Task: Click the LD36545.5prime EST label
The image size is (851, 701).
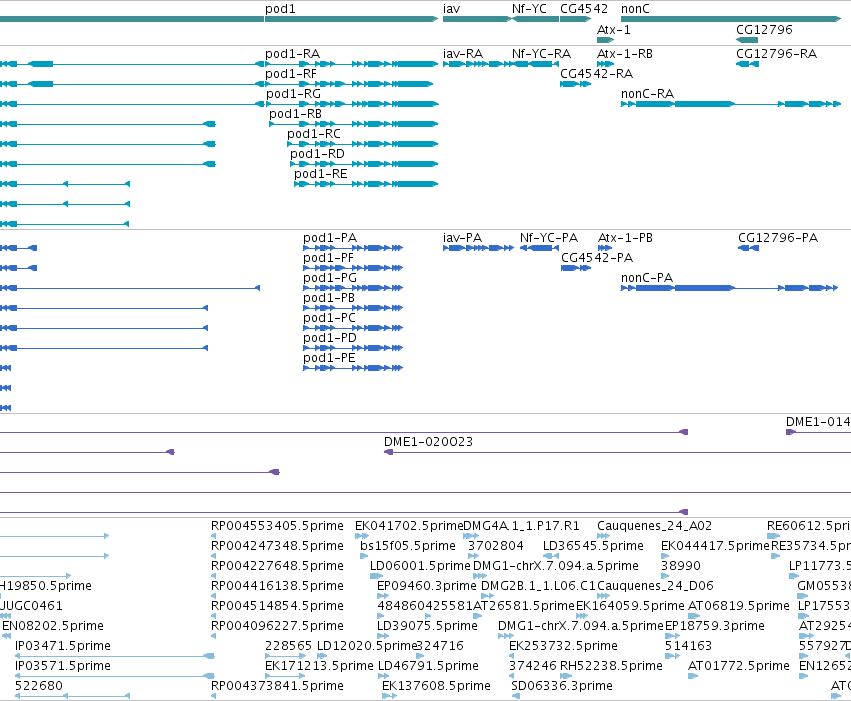Action: 593,546
